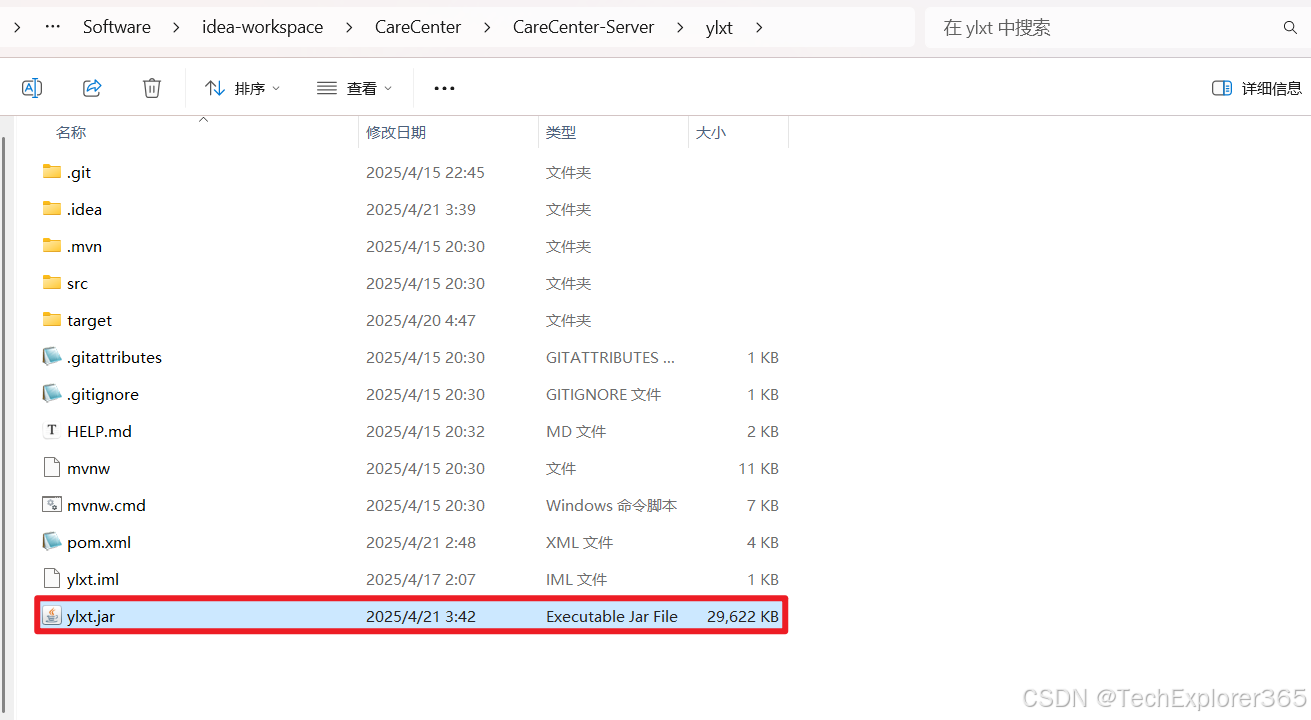The height and width of the screenshot is (720, 1311).
Task: Click the breadcrumb ellipsis for hidden folders
Action: point(53,27)
